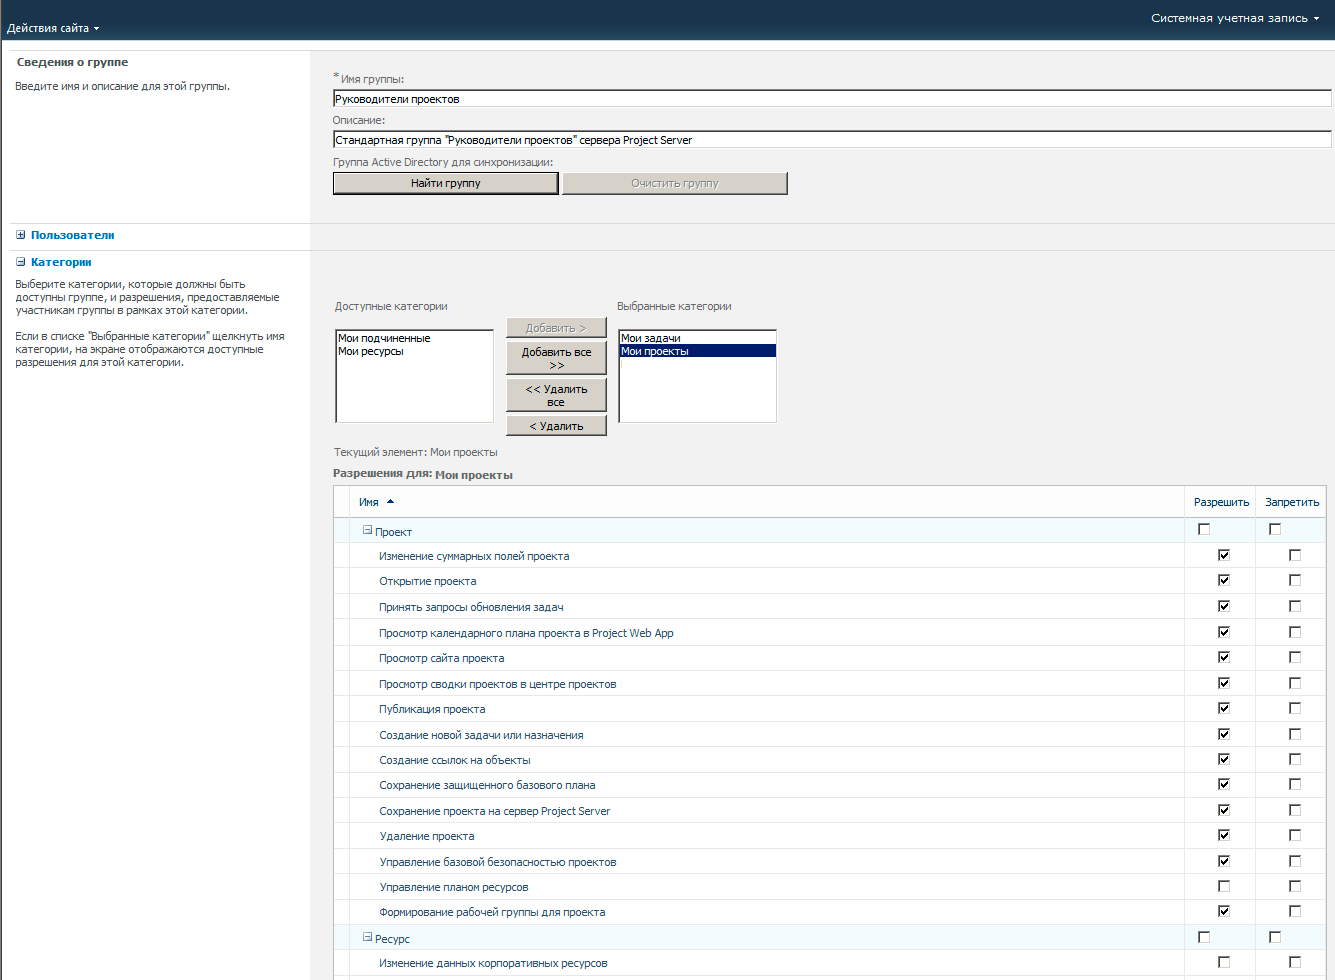The image size is (1335, 980).
Task: Uncheck Разрешить for Сохранение защищенного базового плана
Action: [1224, 784]
